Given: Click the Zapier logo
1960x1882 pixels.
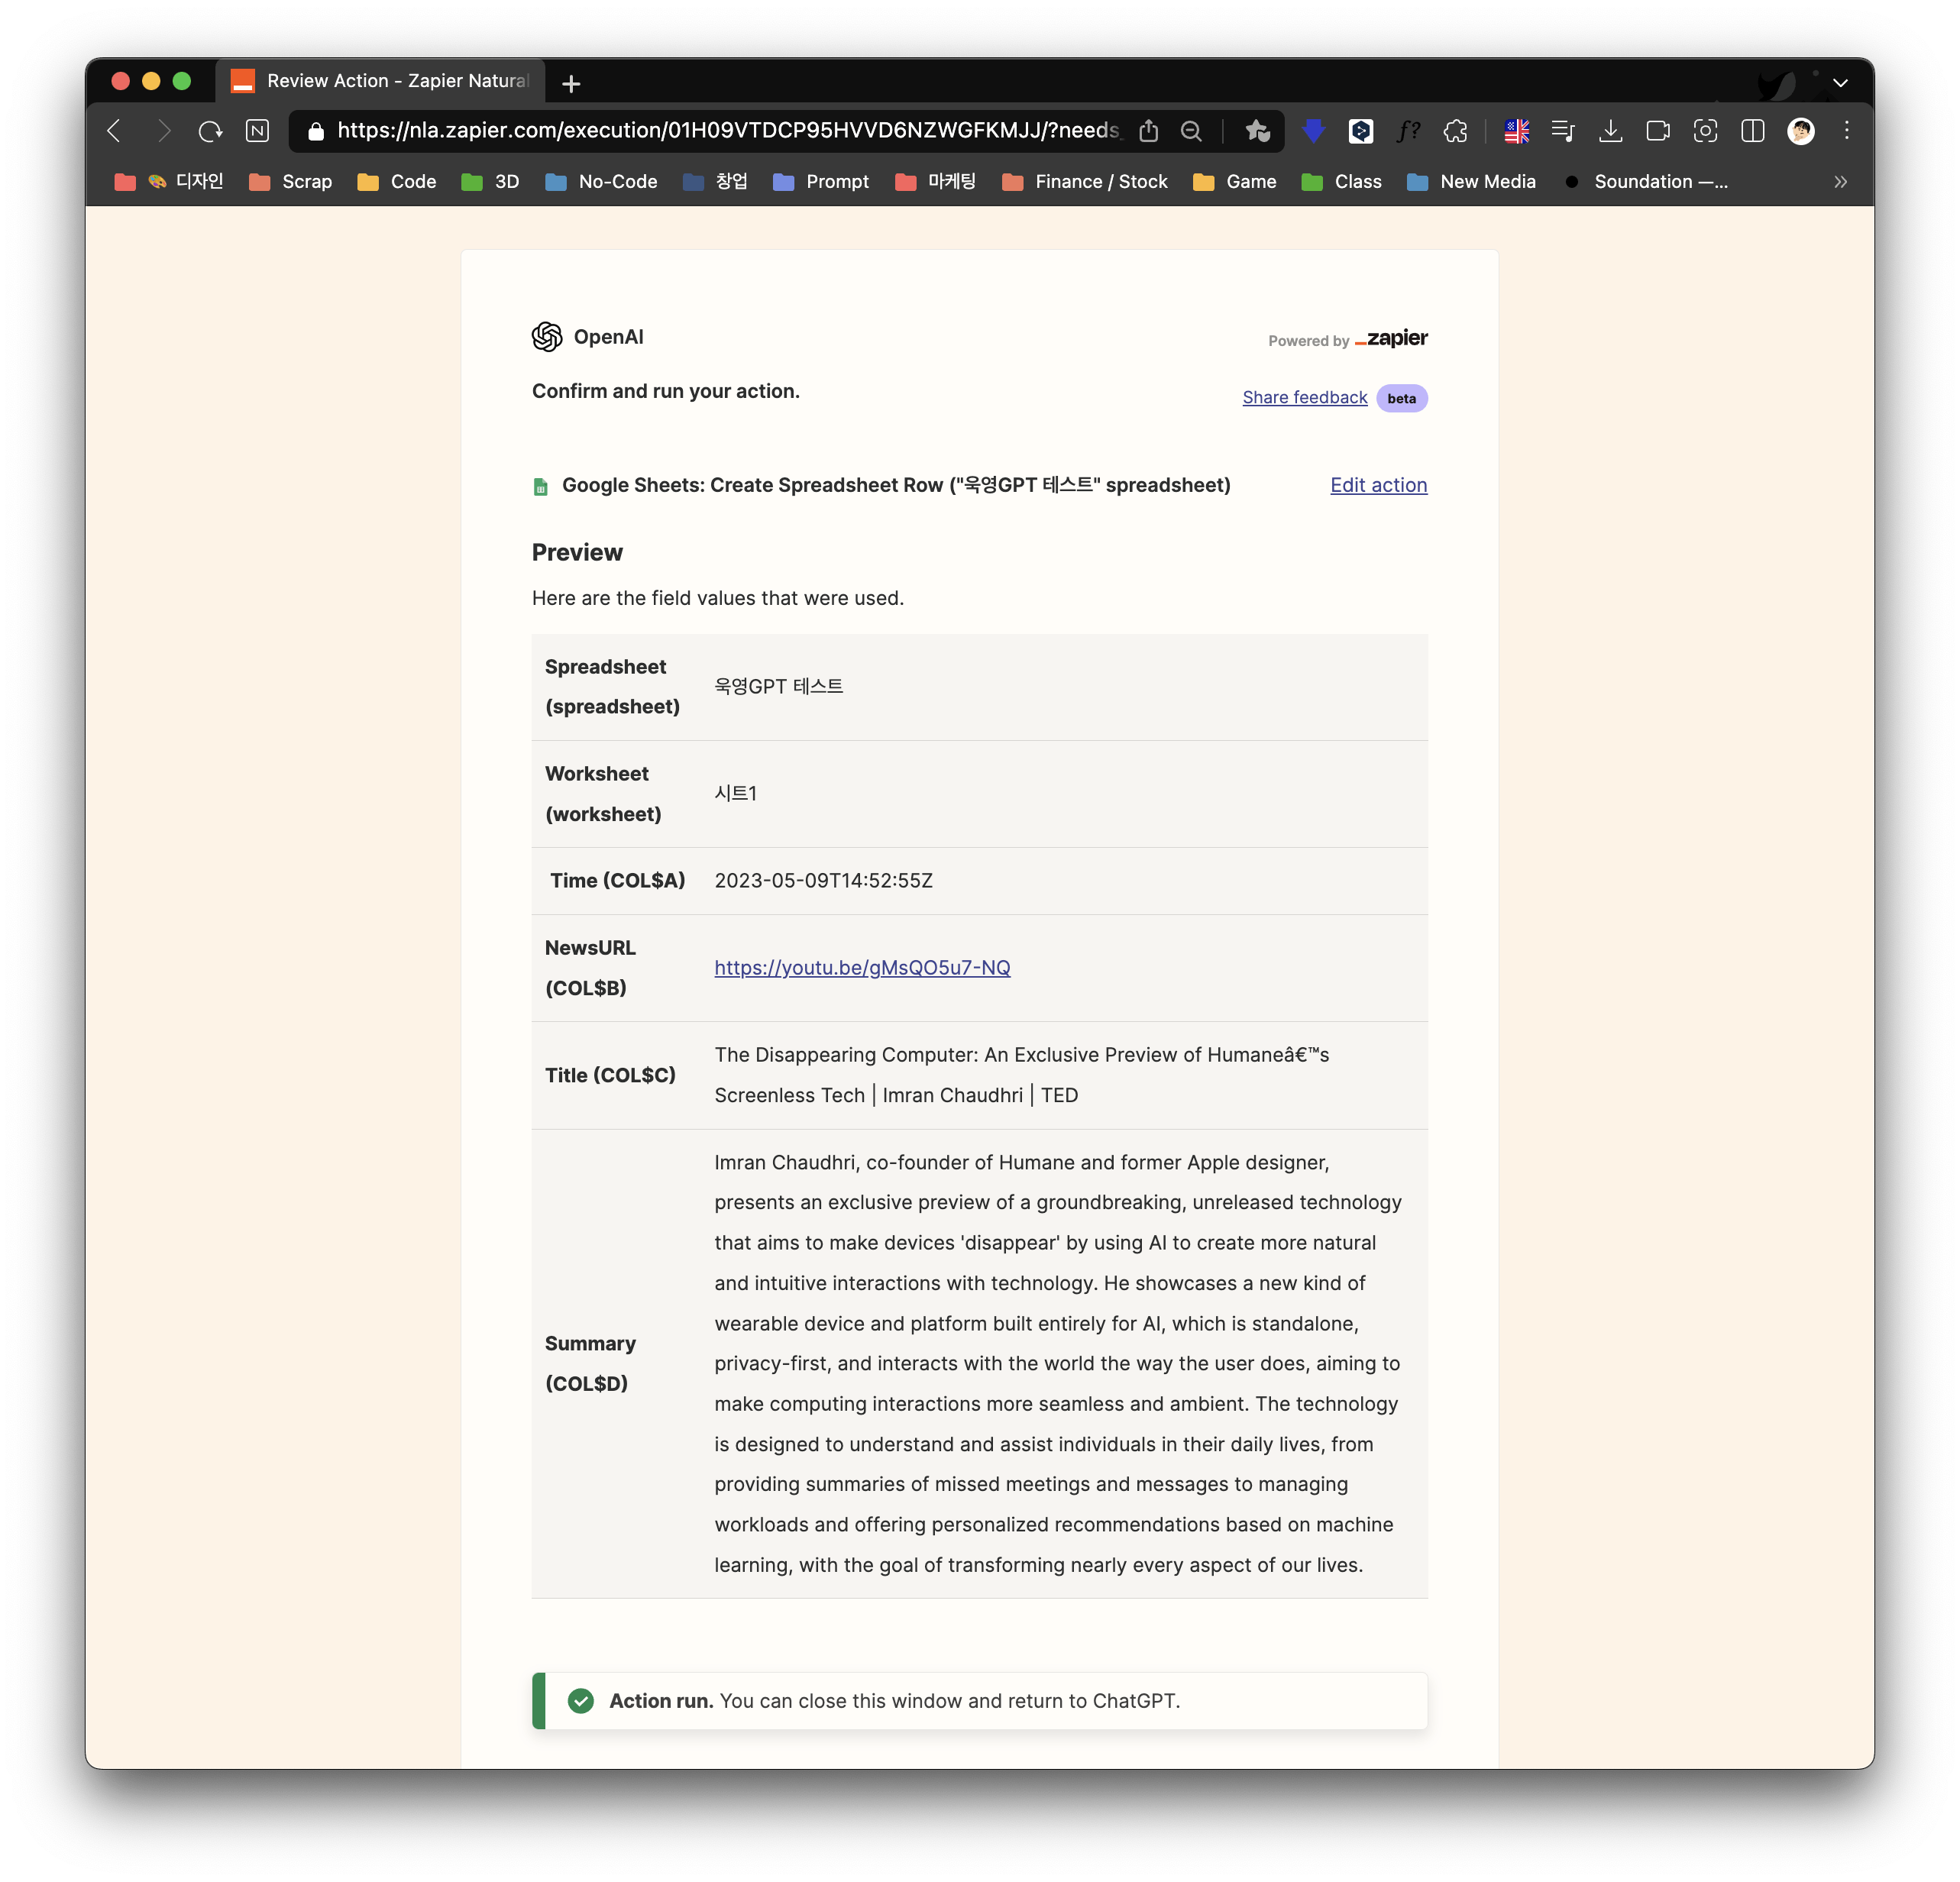Looking at the screenshot, I should click(1391, 339).
